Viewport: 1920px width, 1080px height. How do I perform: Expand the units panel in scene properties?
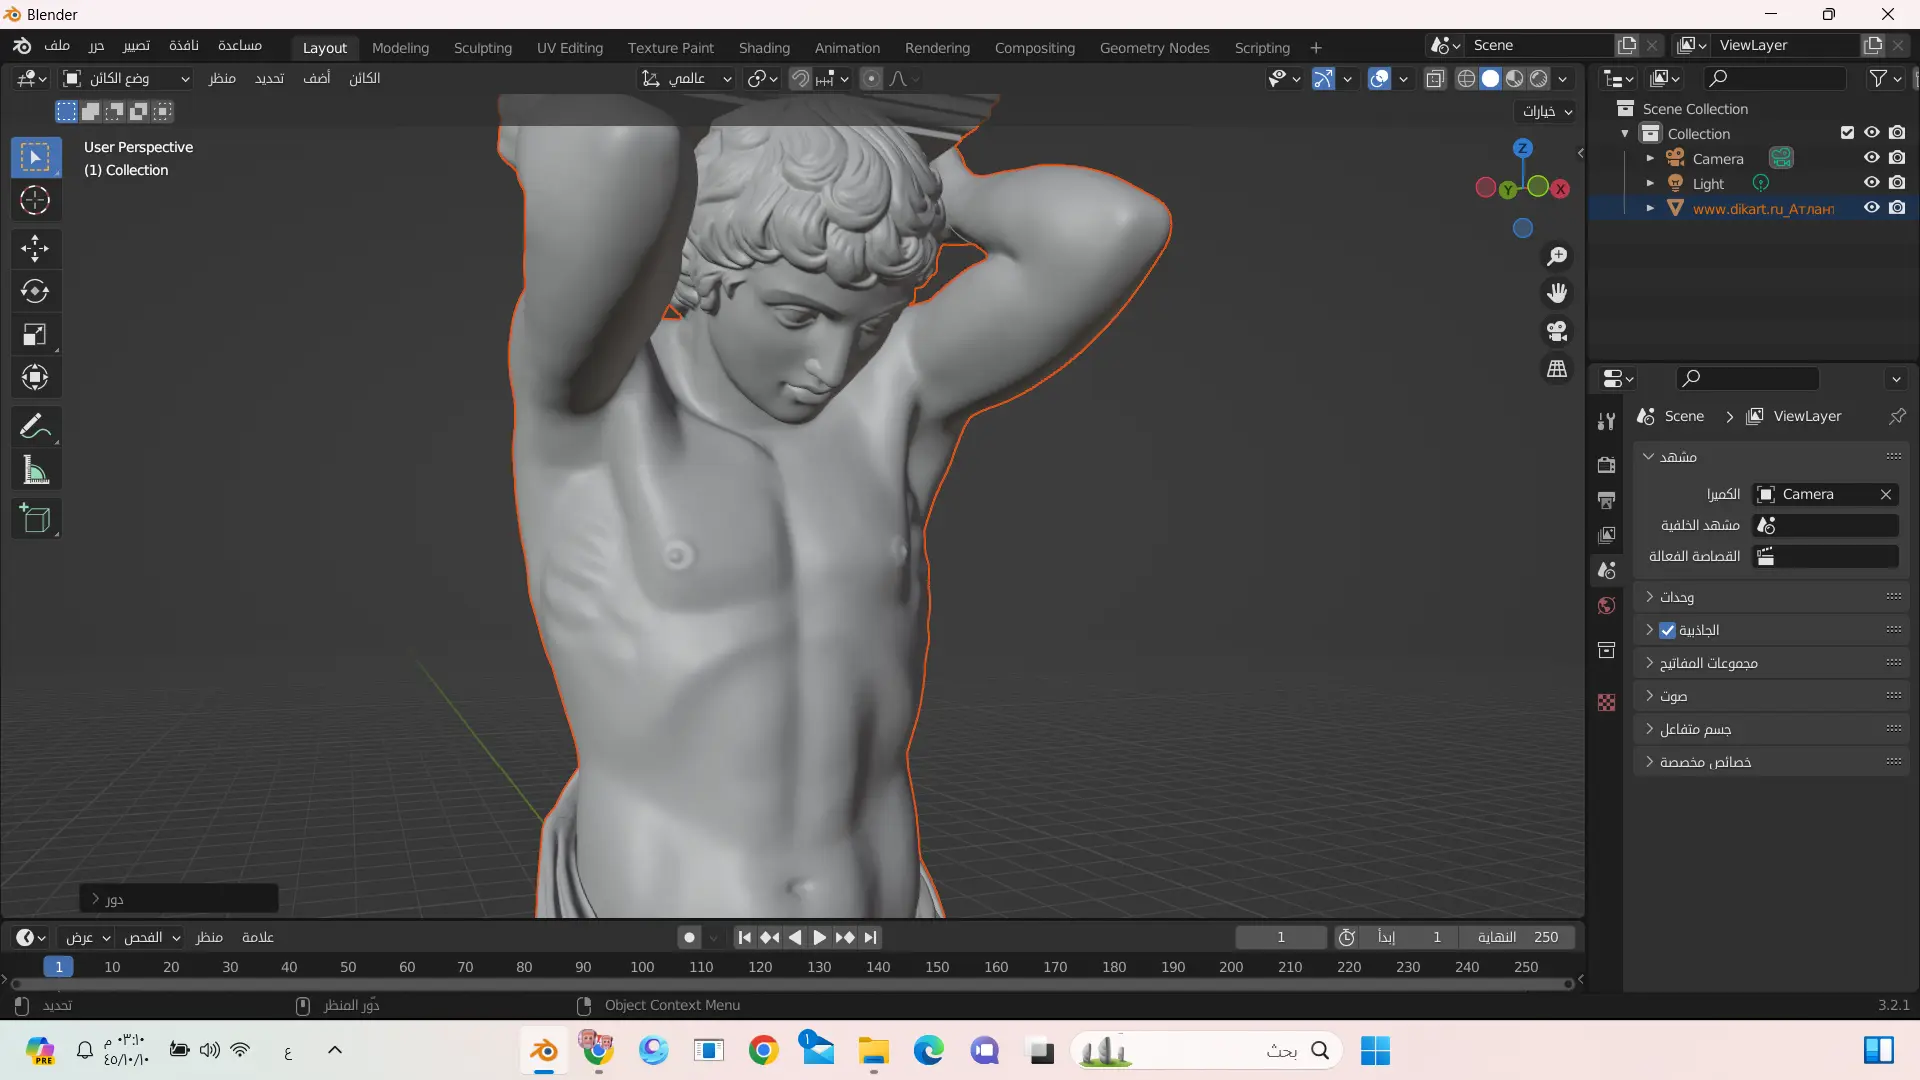point(1676,597)
